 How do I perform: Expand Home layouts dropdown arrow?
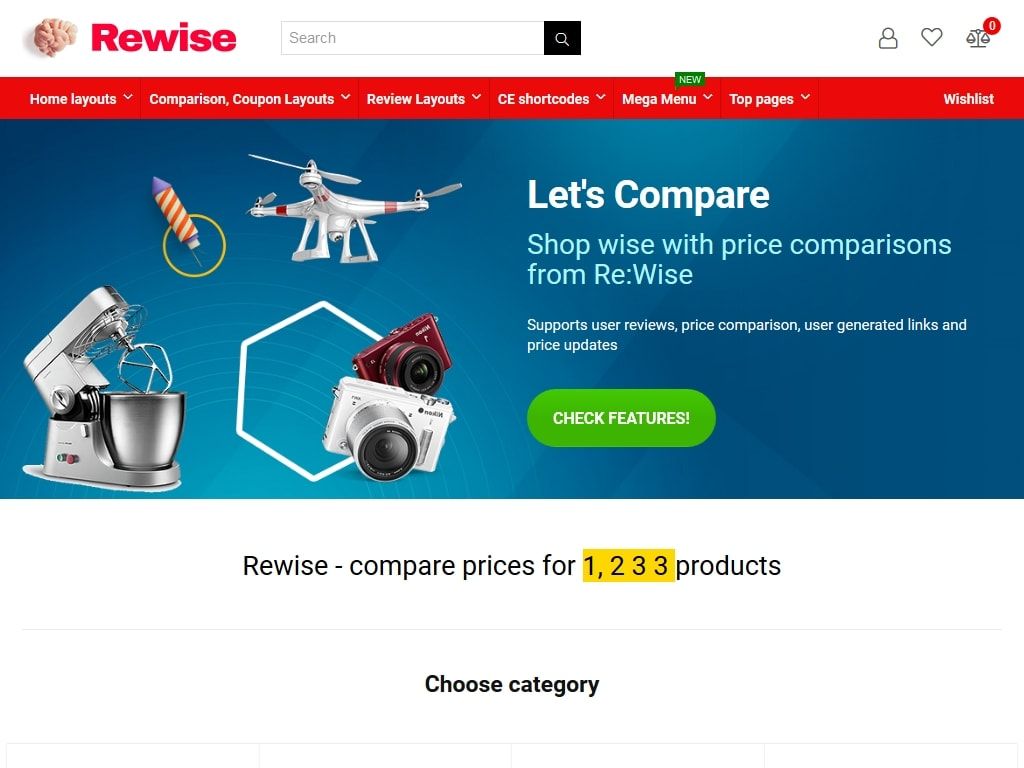(128, 97)
